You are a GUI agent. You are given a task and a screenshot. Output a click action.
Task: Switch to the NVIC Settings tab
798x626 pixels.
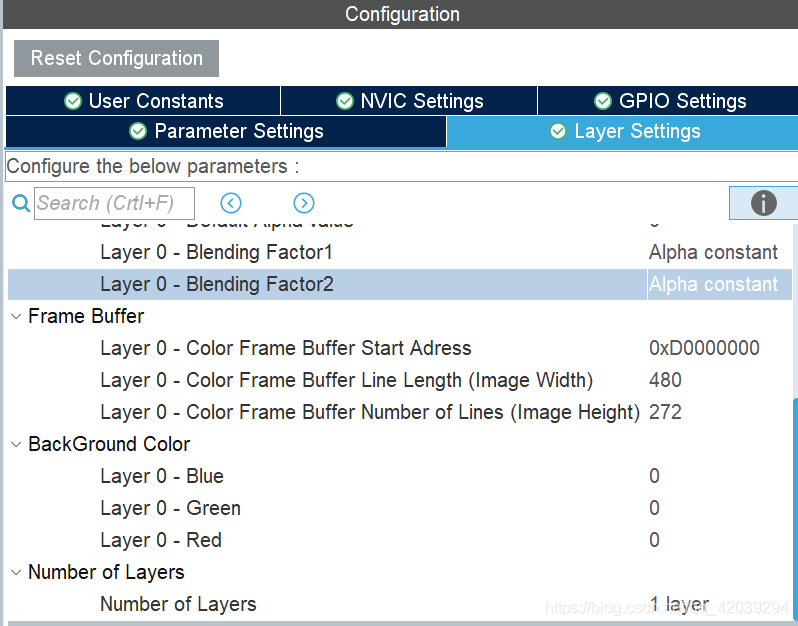pos(409,101)
